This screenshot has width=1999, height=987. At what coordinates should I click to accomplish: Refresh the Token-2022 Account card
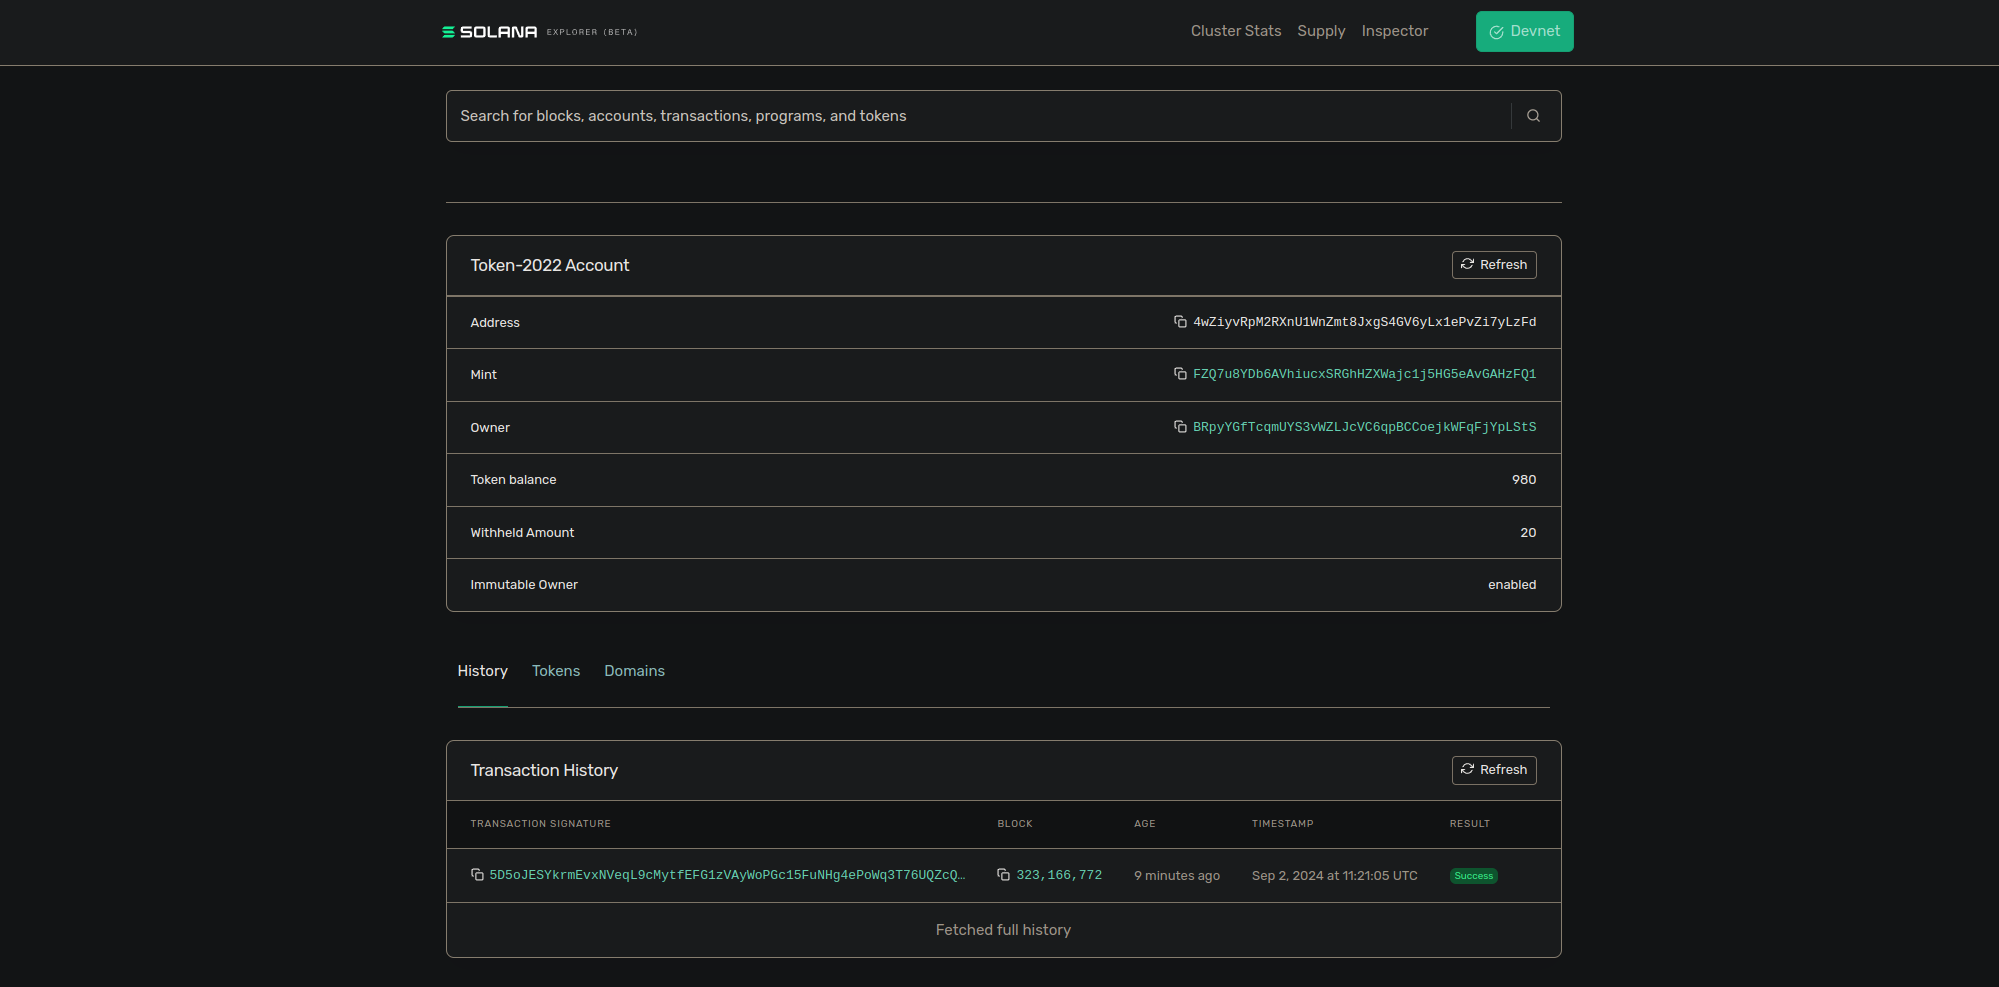1494,265
